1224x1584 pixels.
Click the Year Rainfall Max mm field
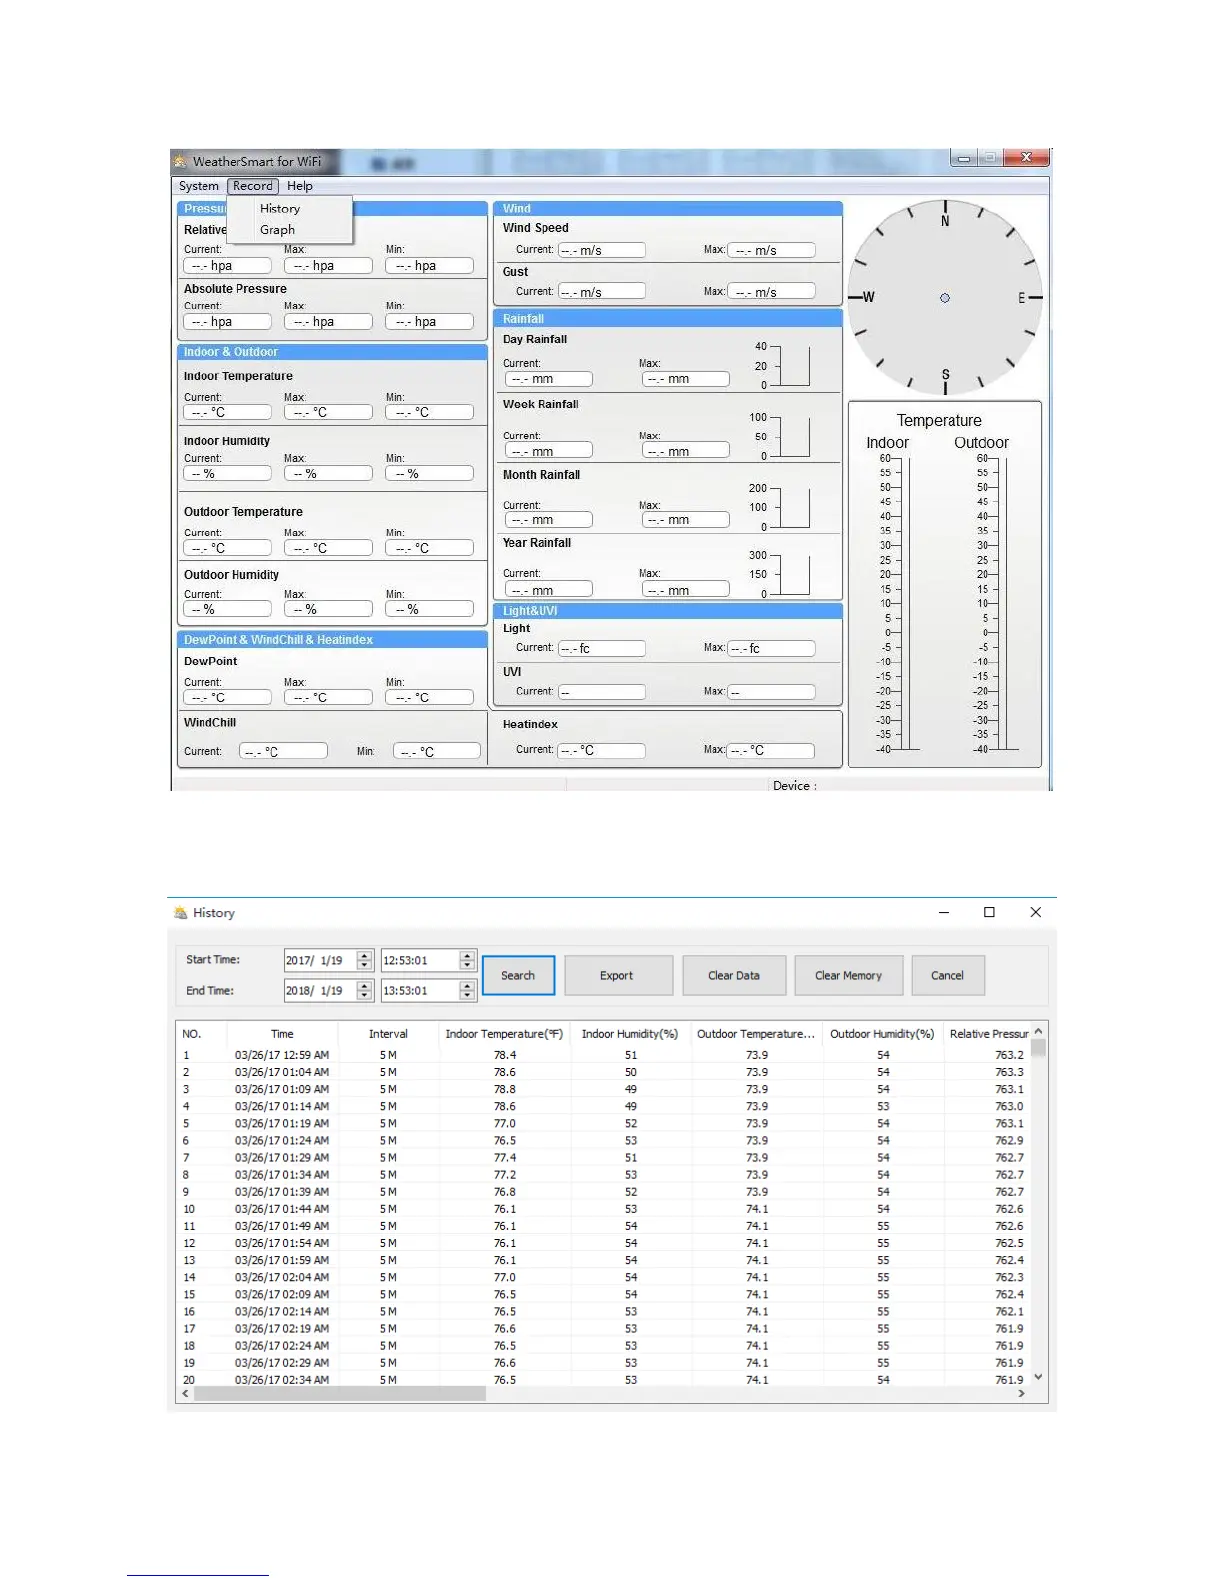click(x=686, y=590)
